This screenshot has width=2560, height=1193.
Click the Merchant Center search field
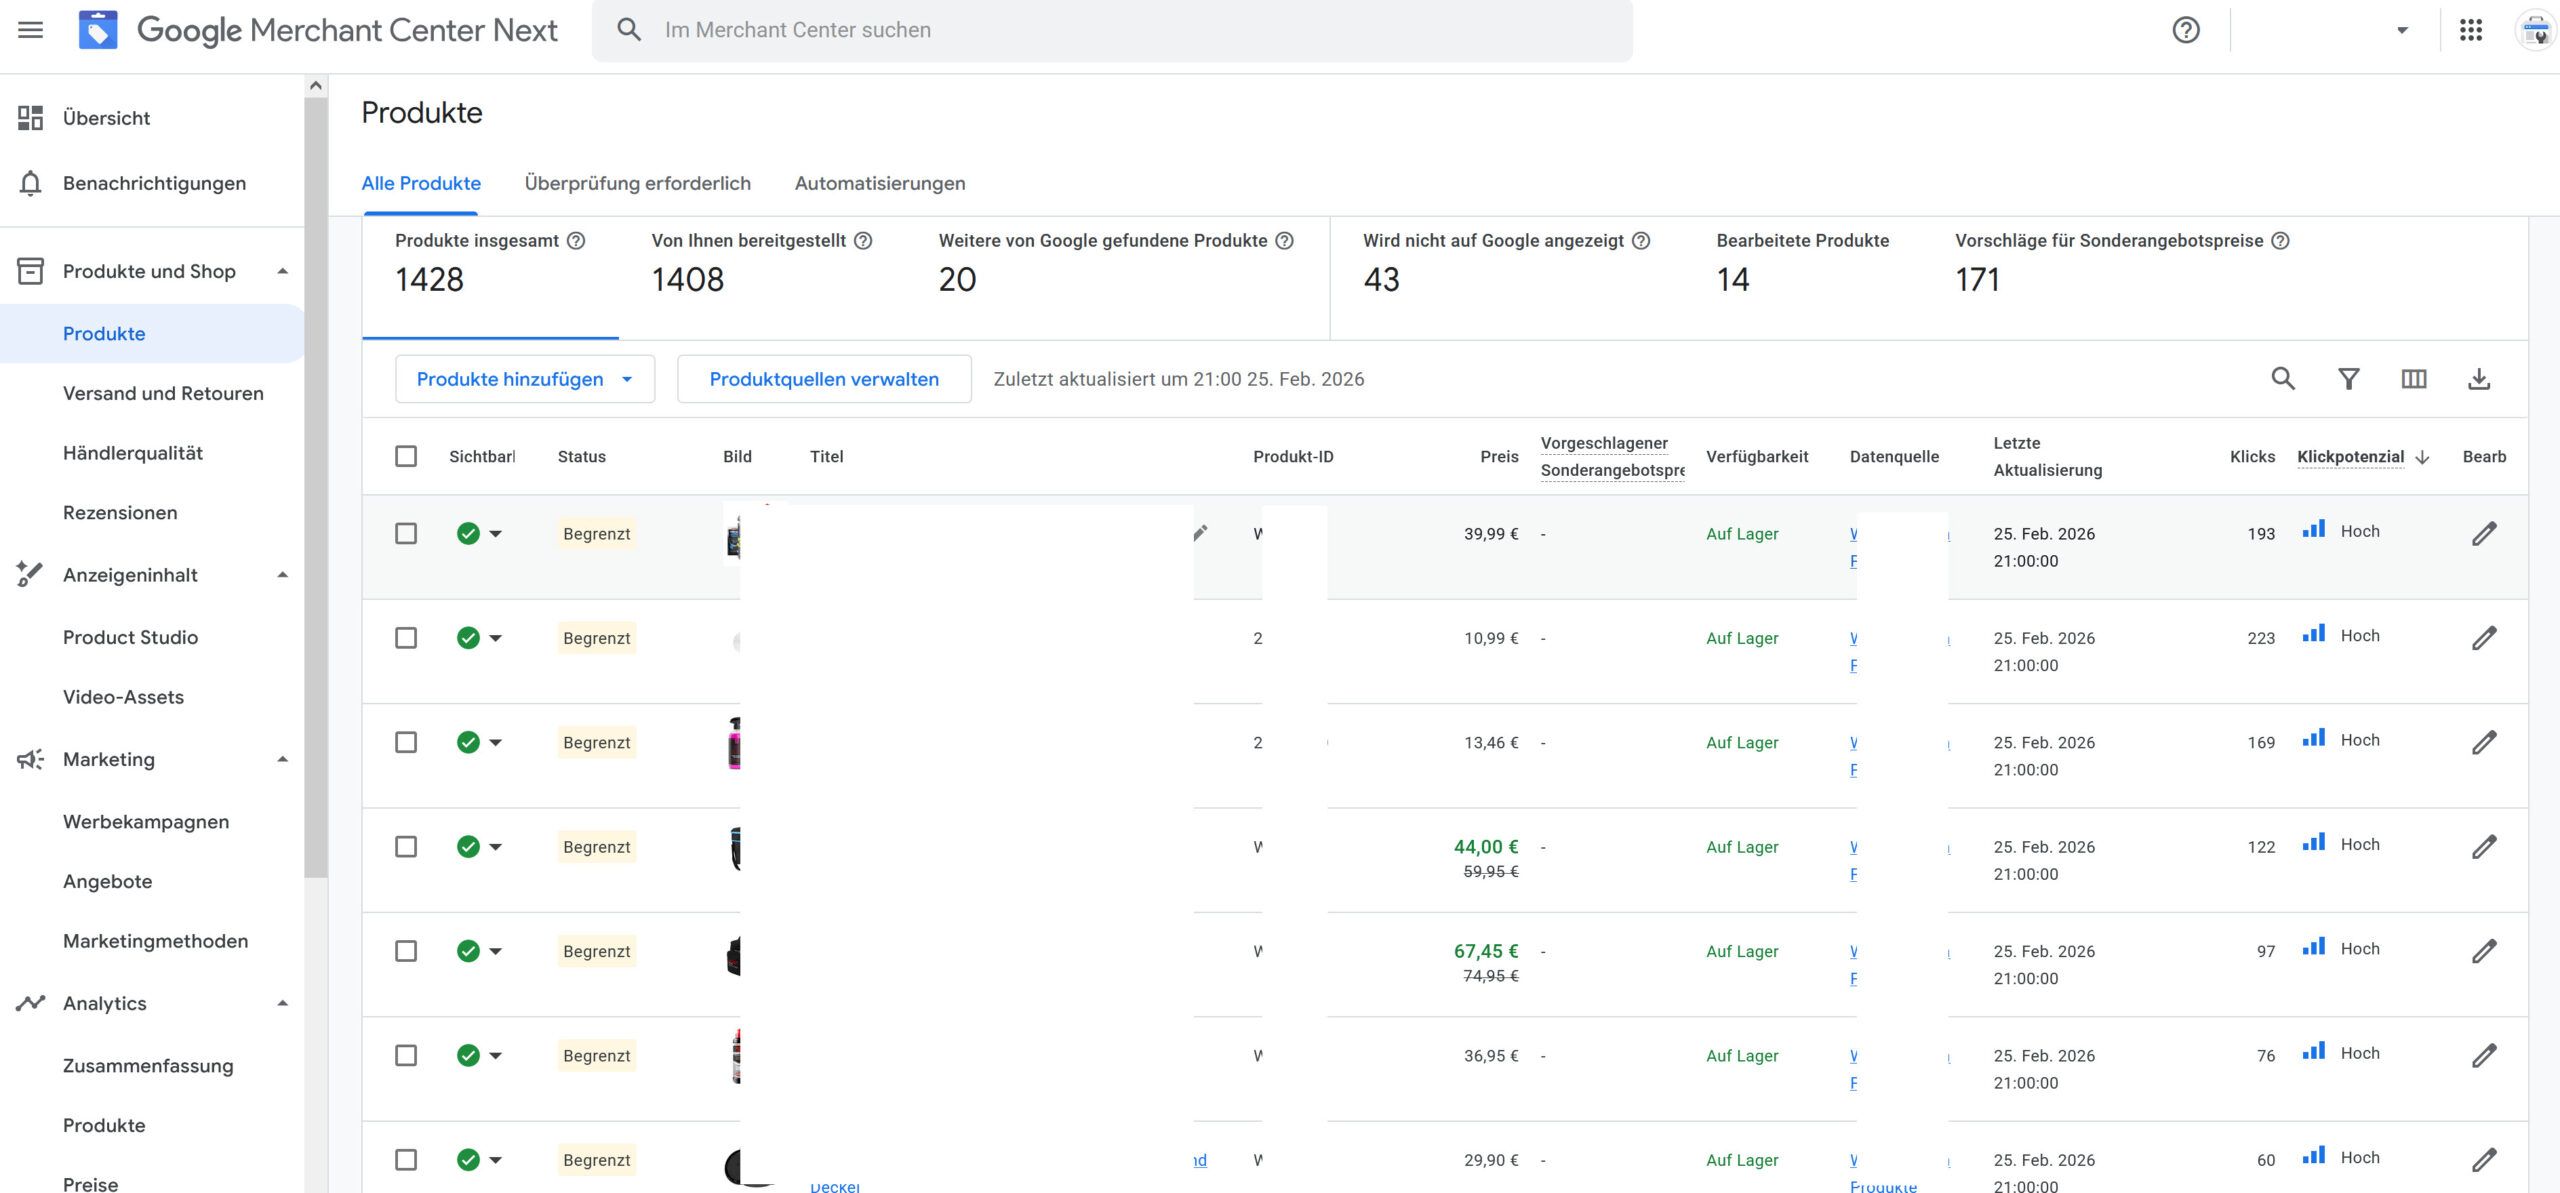tap(1110, 30)
